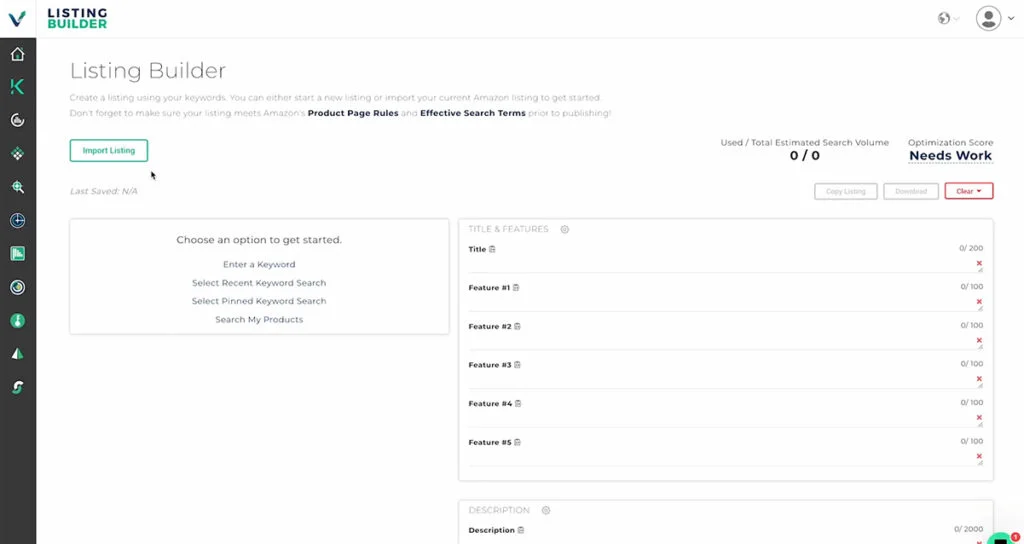The height and width of the screenshot is (544, 1024).
Task: Click the Copy Listing button
Action: (846, 191)
